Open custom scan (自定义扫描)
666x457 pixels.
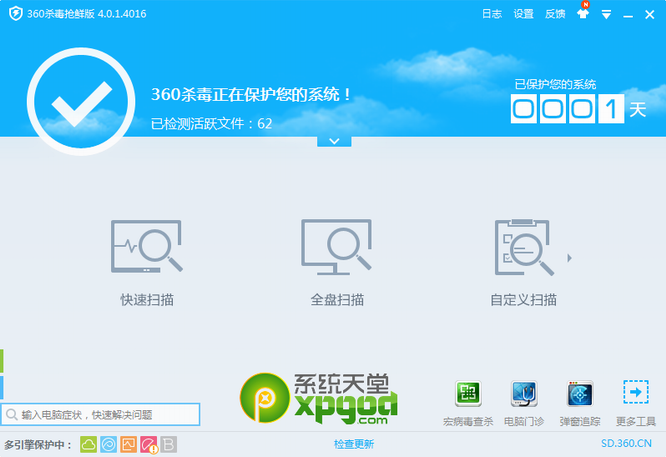coord(523,262)
